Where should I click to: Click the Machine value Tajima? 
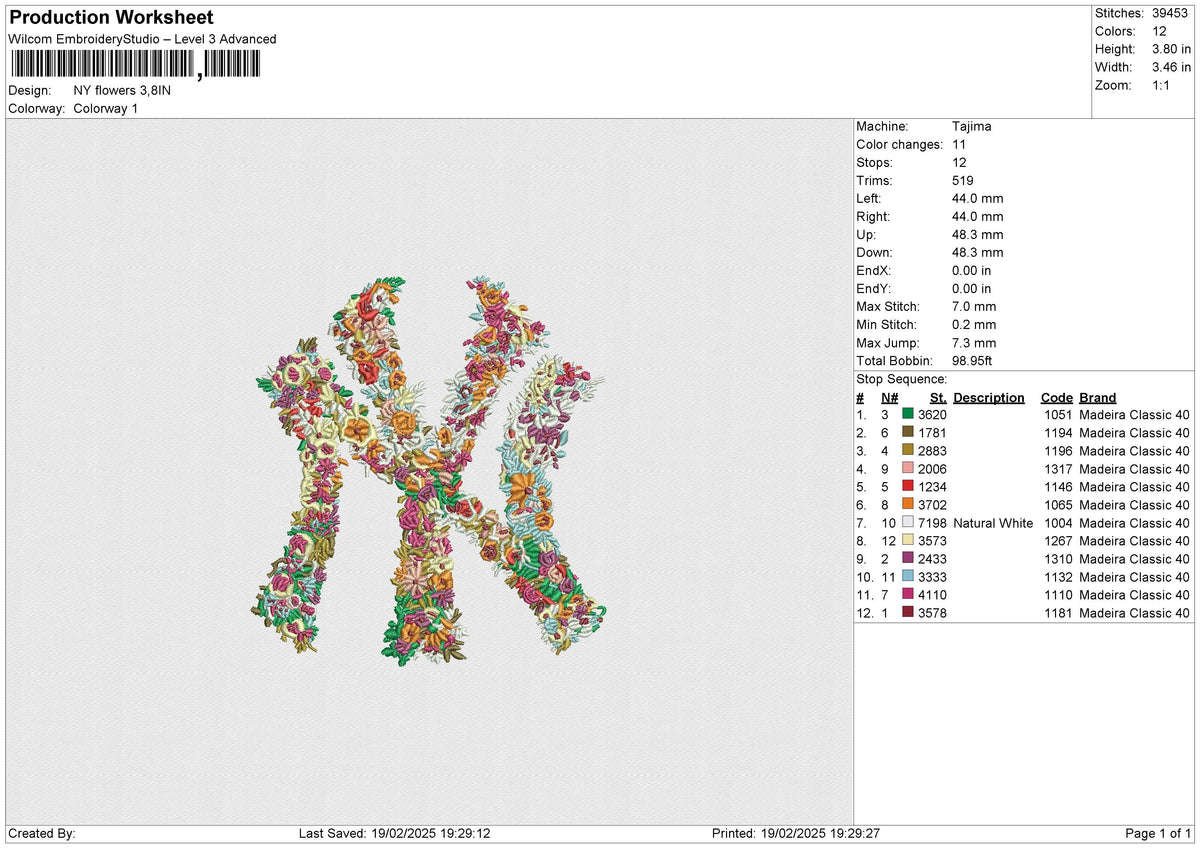(x=972, y=126)
